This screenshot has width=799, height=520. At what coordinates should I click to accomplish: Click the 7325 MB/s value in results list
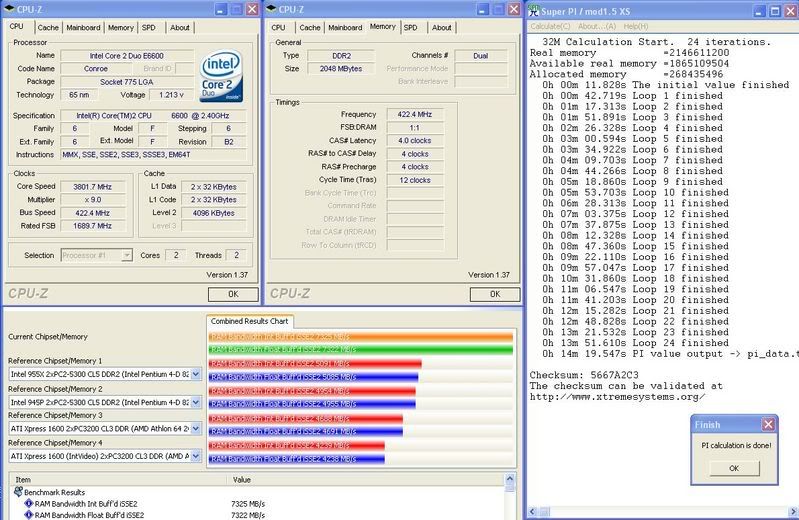248,504
